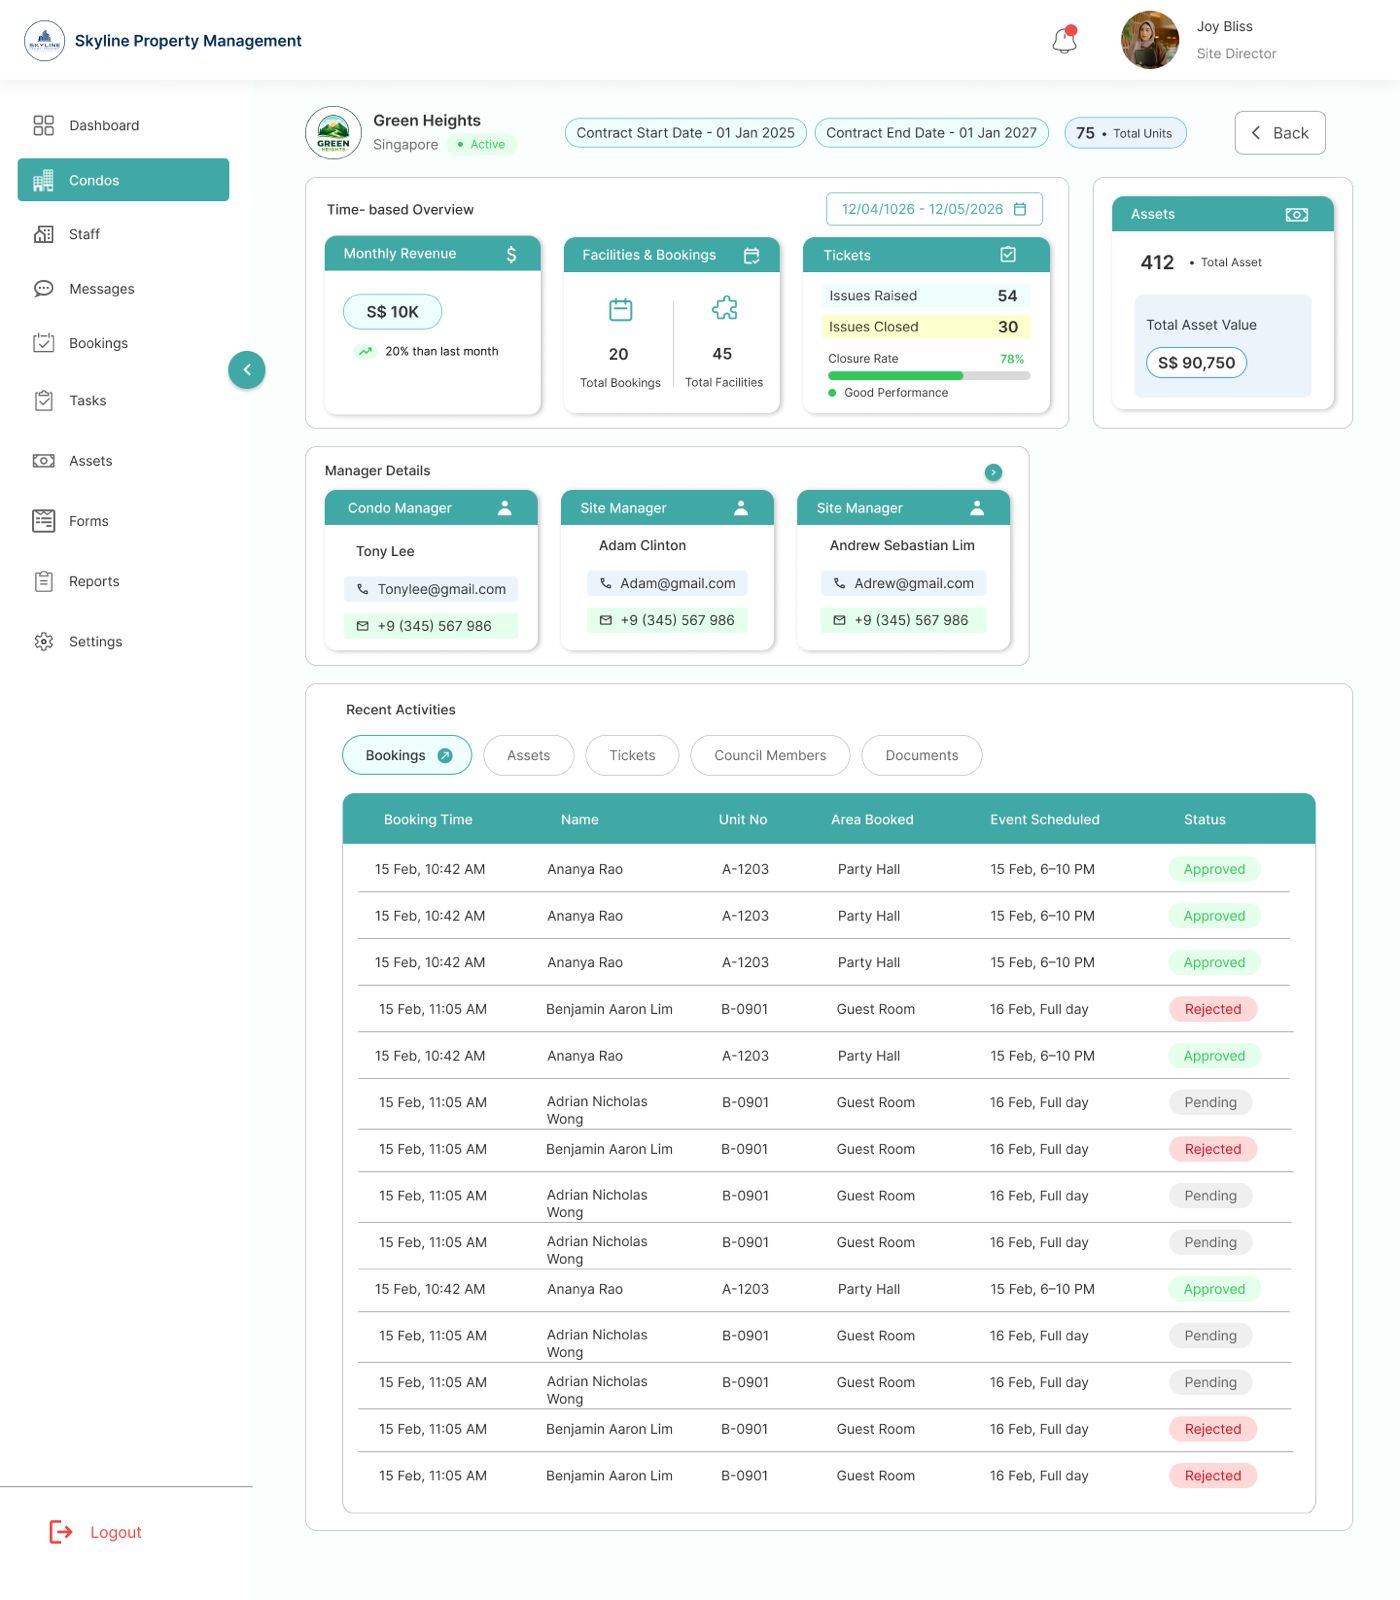Click the Monthly Revenue dollar icon
The width and height of the screenshot is (1400, 1600).
(x=511, y=254)
